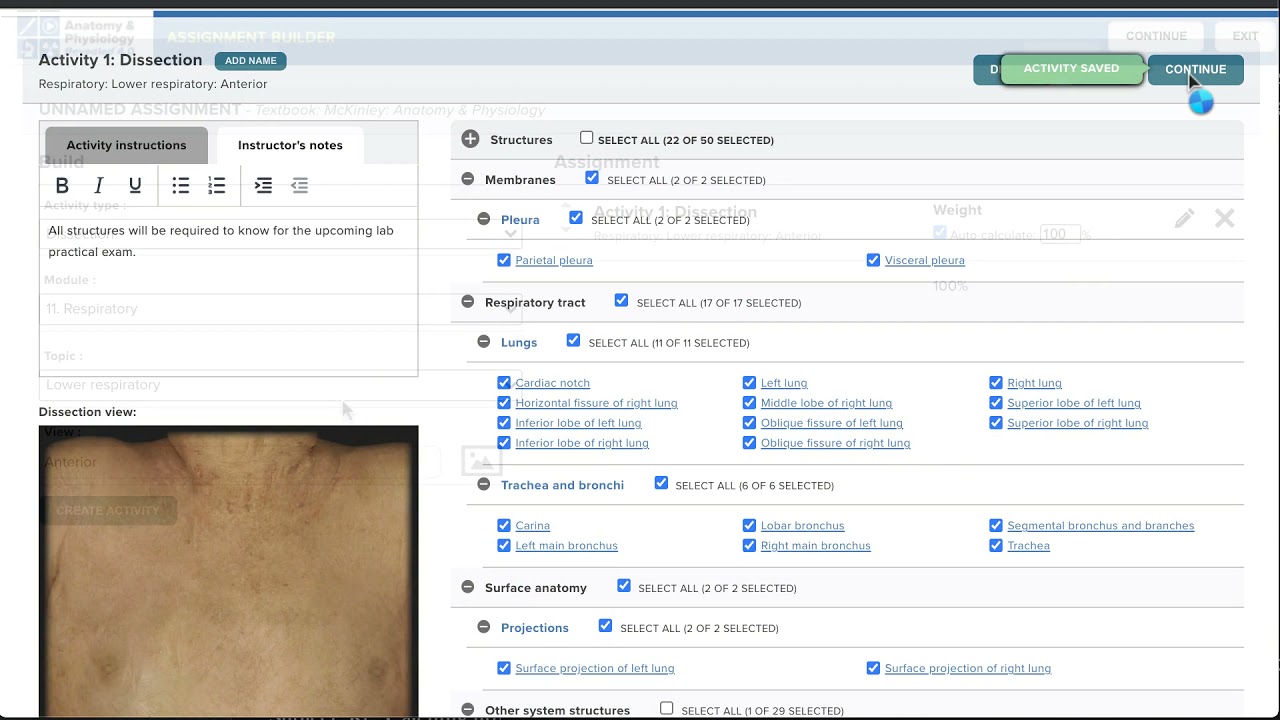Open the Left main bronchus link
Viewport: 1280px width, 720px height.
(x=566, y=546)
